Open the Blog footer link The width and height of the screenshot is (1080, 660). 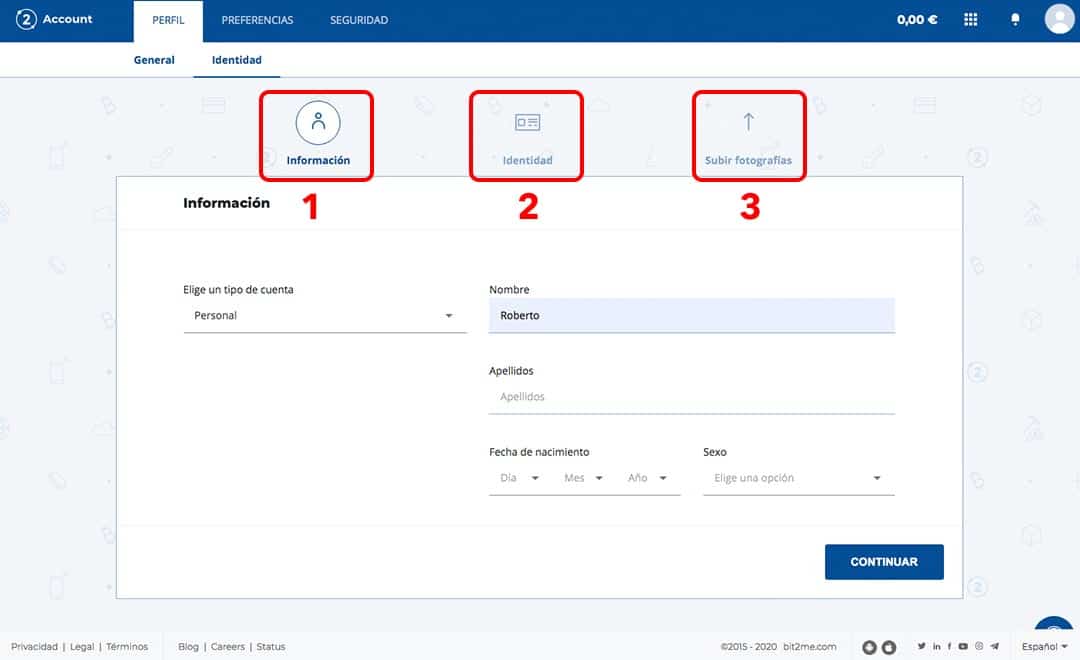tap(188, 646)
